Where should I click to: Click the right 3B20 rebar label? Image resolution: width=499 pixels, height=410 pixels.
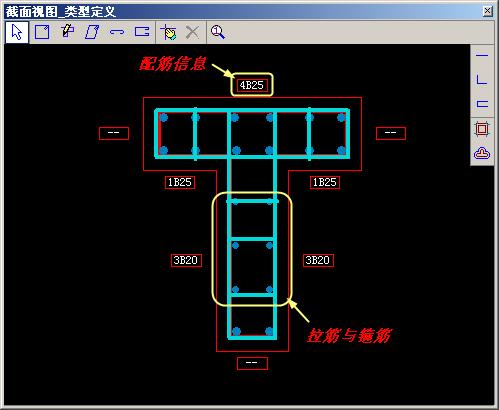pos(318,260)
